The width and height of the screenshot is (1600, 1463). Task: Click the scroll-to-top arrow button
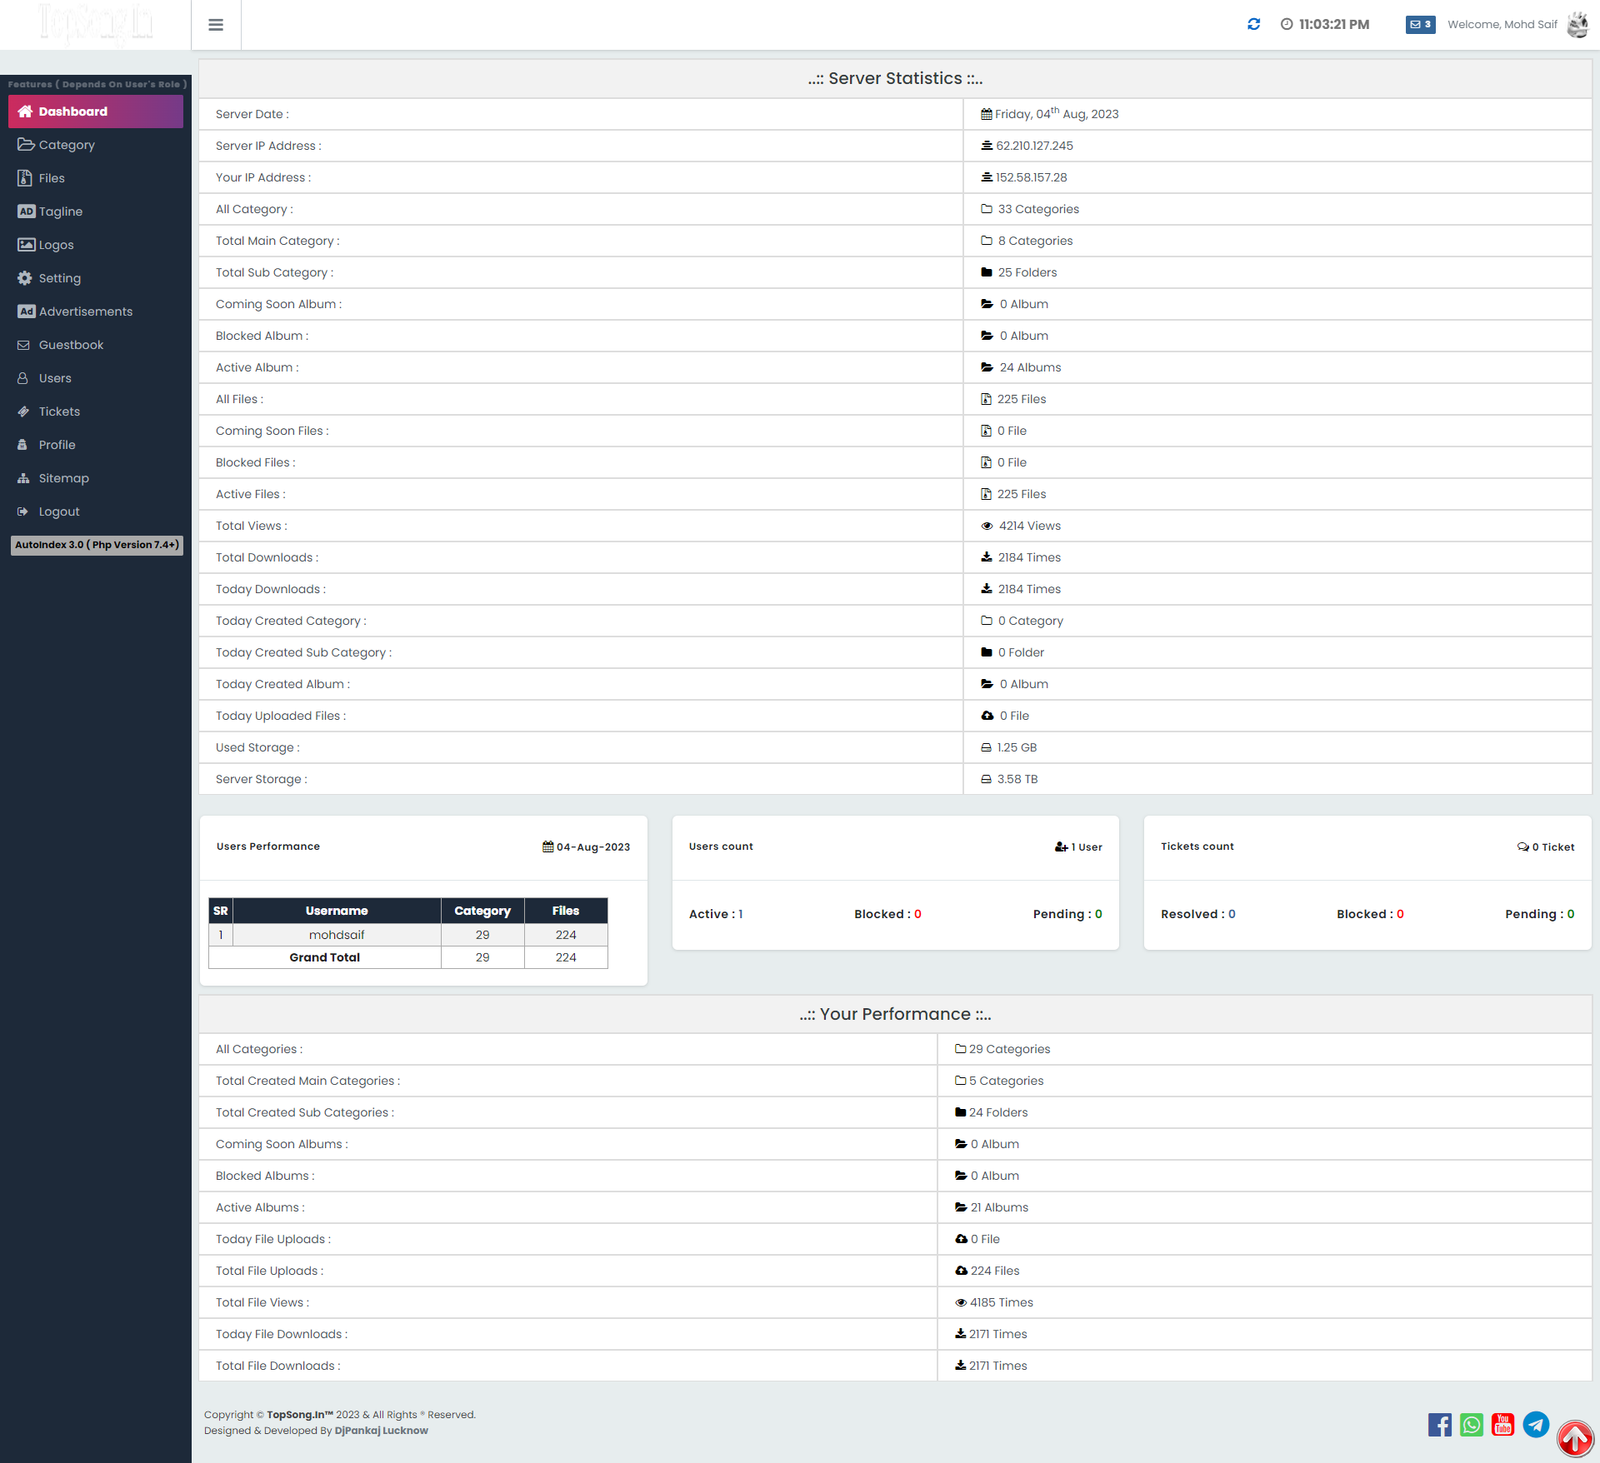[1575, 1438]
